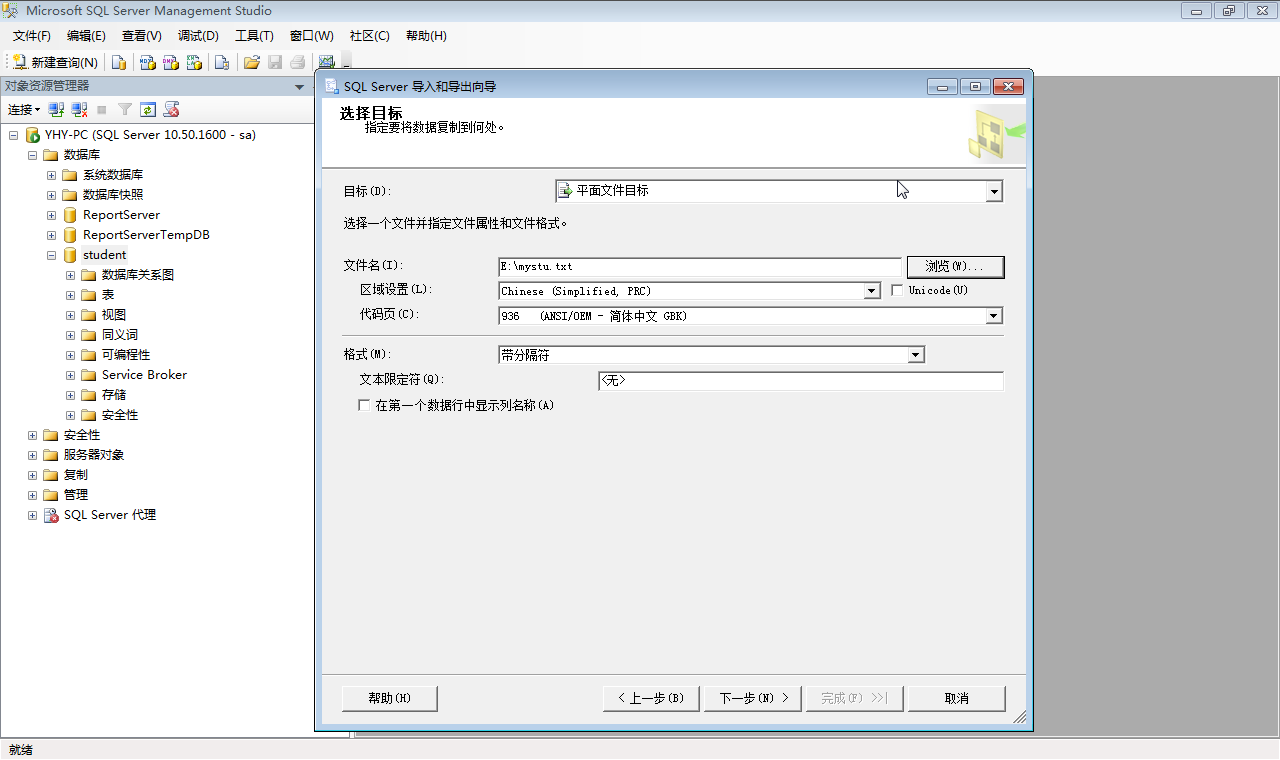The height and width of the screenshot is (760, 1280).
Task: Click the Activity Monitor toolbar icon
Action: click(x=326, y=62)
